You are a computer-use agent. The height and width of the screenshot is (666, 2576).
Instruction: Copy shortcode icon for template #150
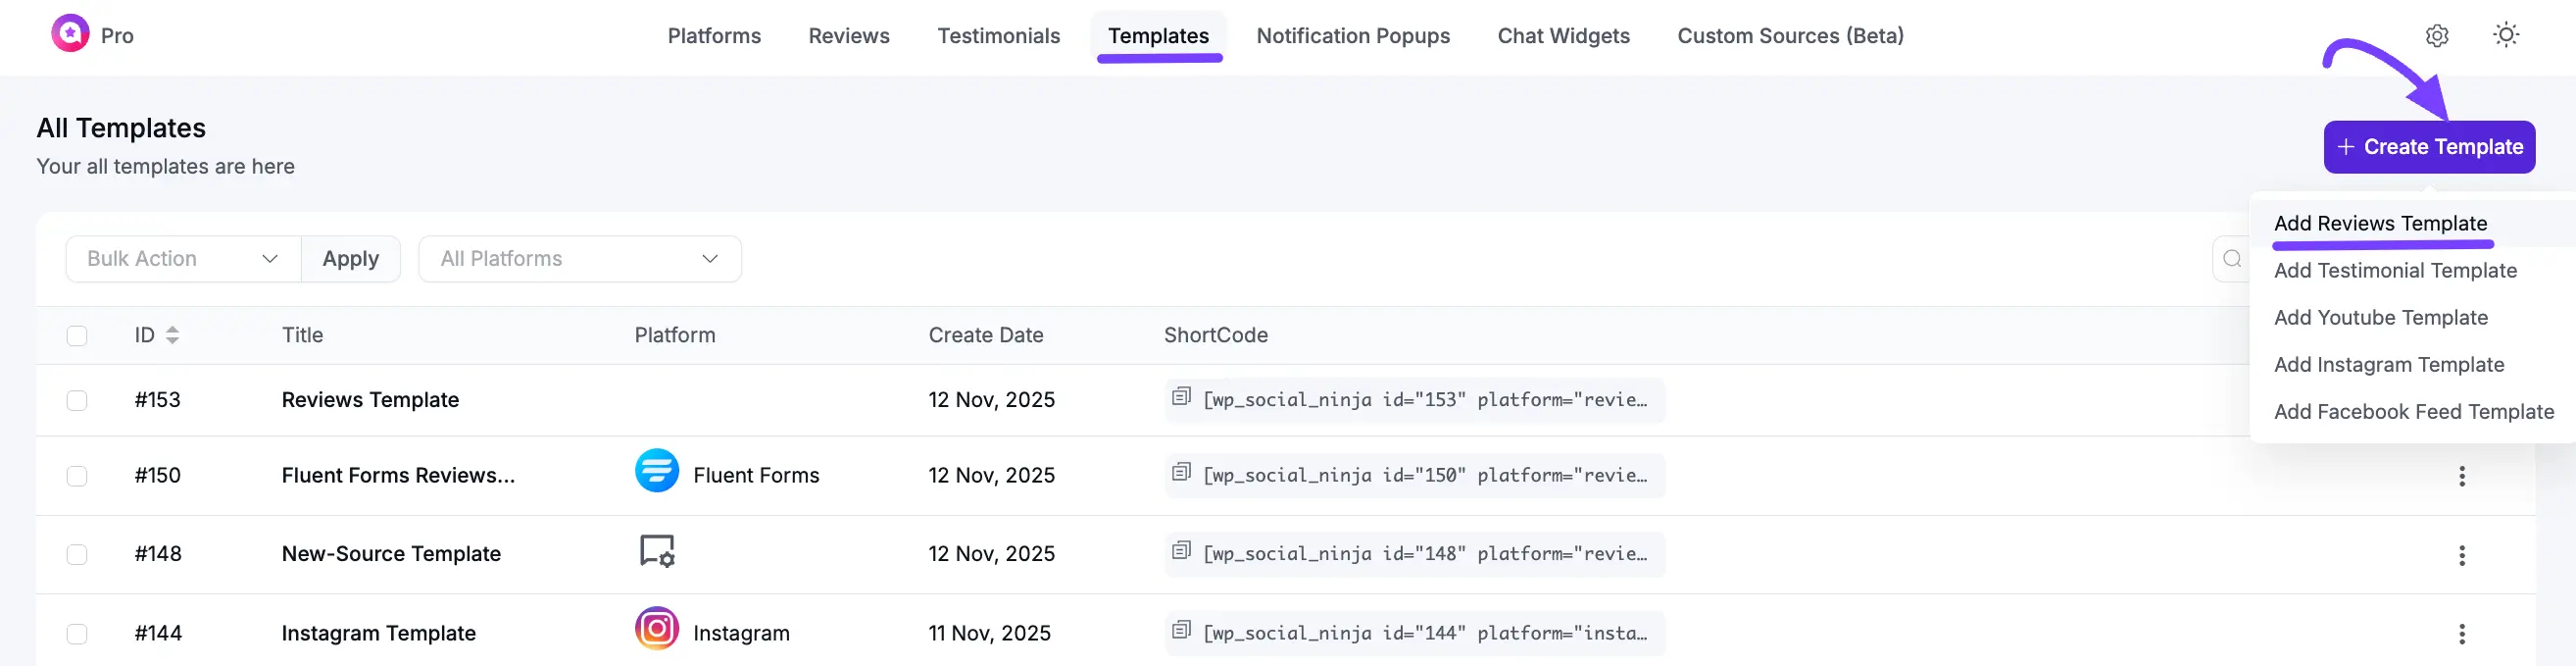point(1181,472)
